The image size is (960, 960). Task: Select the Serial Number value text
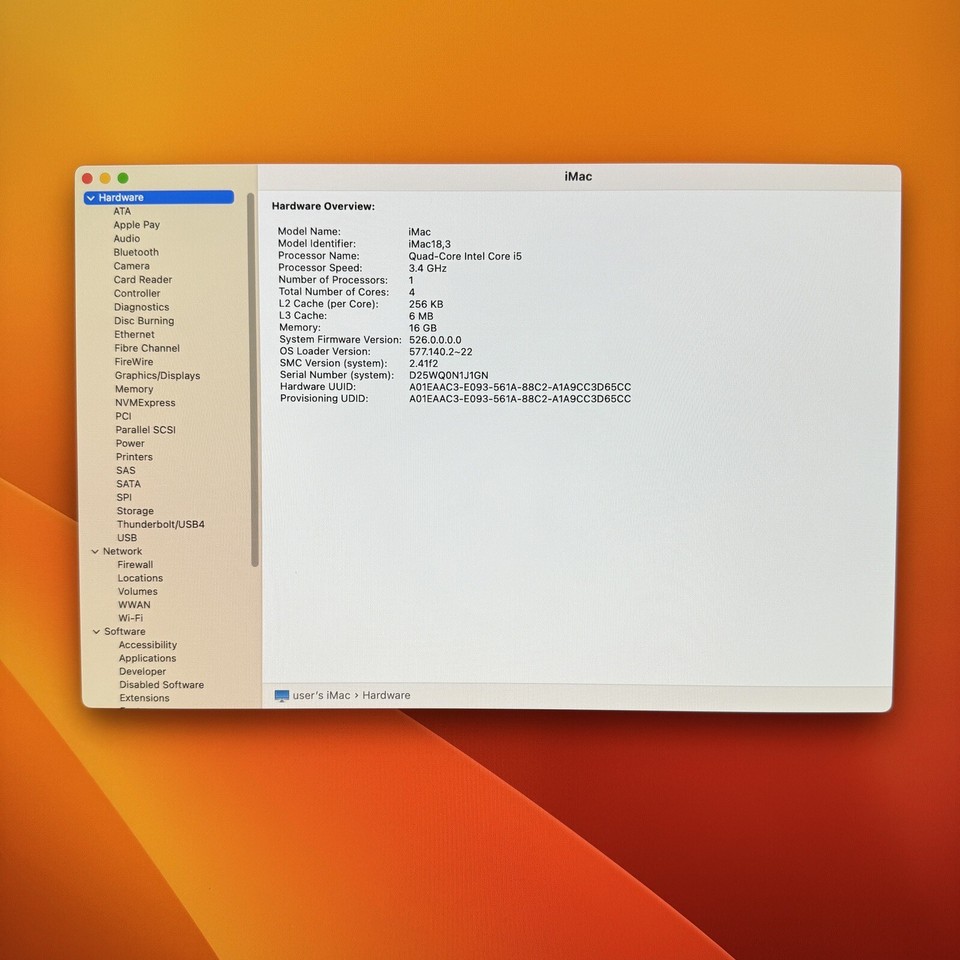[x=449, y=375]
